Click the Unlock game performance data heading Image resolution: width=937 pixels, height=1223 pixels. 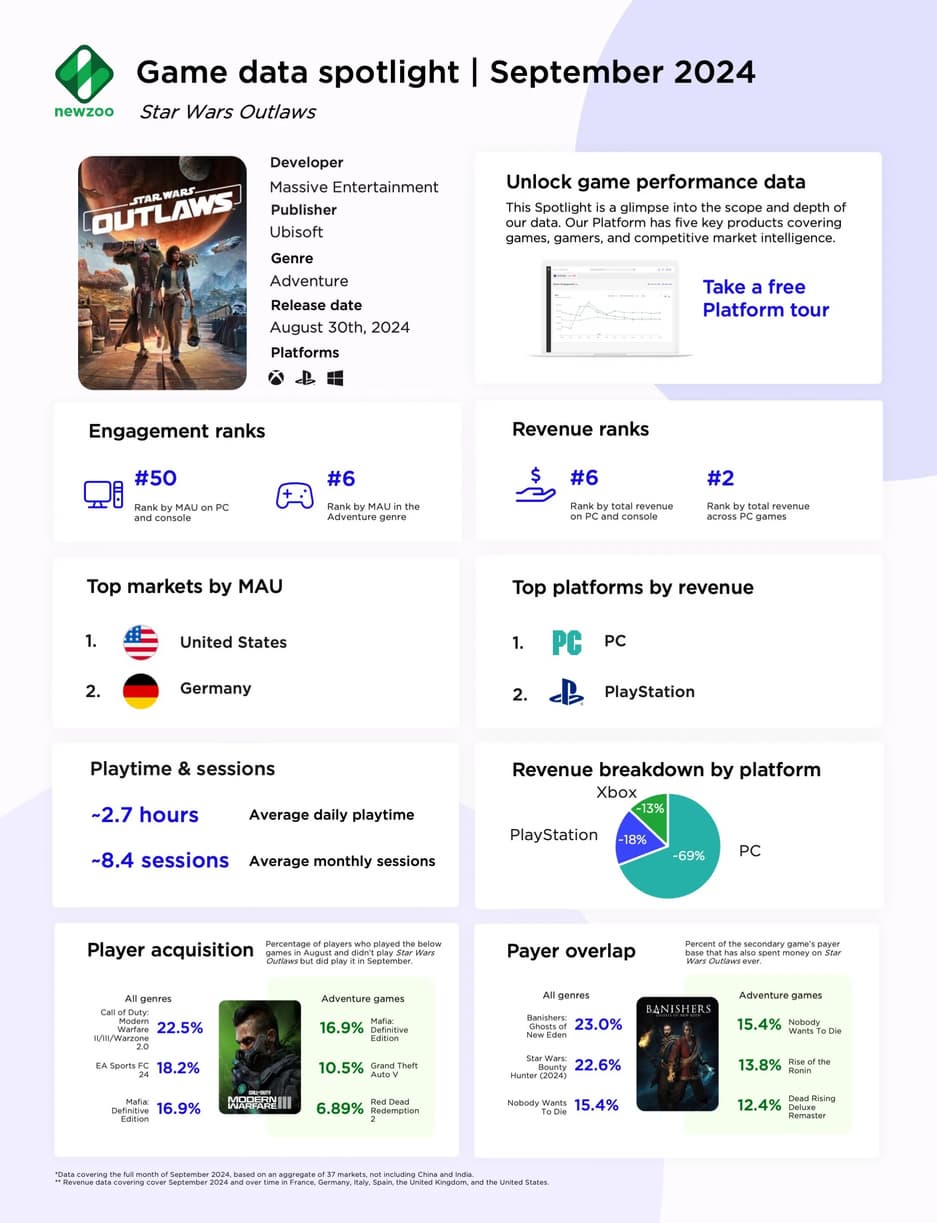[655, 182]
